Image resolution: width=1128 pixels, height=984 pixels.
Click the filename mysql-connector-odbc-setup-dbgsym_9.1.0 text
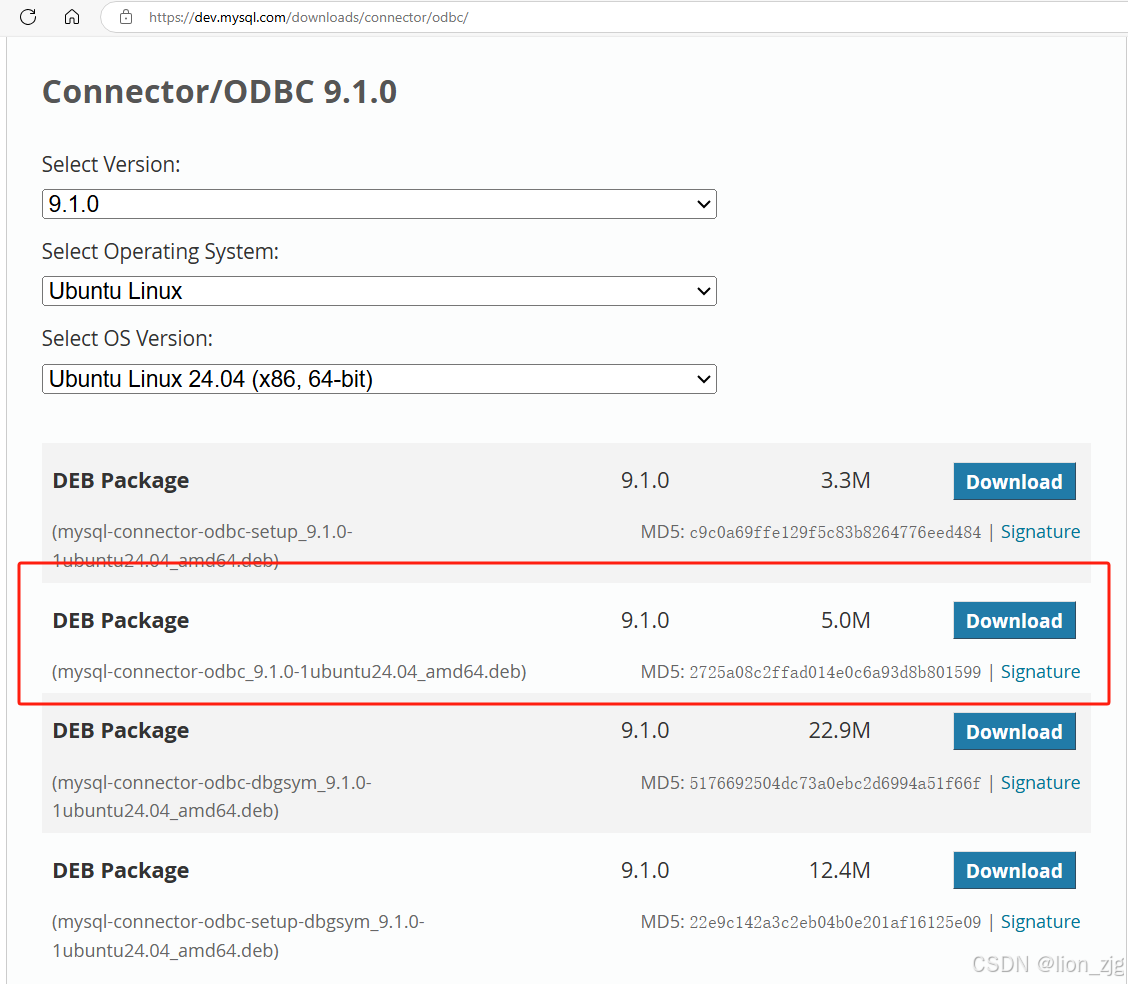238,936
